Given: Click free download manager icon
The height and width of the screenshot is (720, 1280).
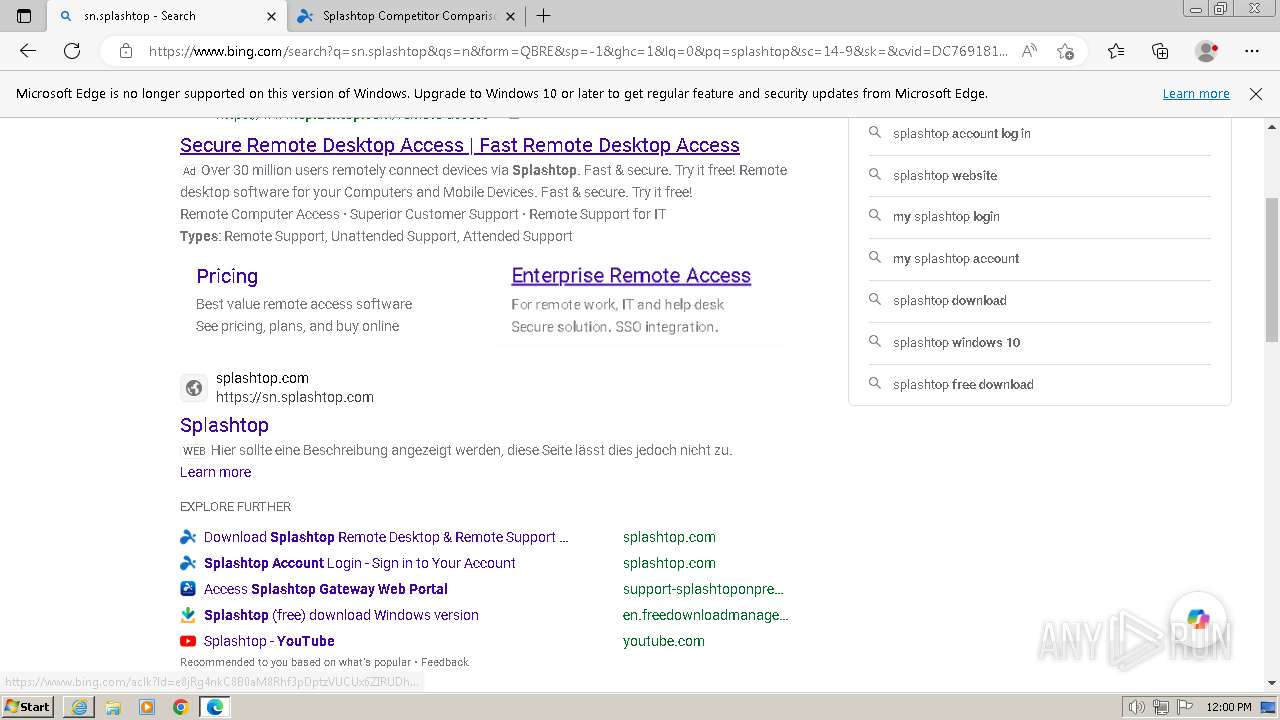Looking at the screenshot, I should (188, 615).
